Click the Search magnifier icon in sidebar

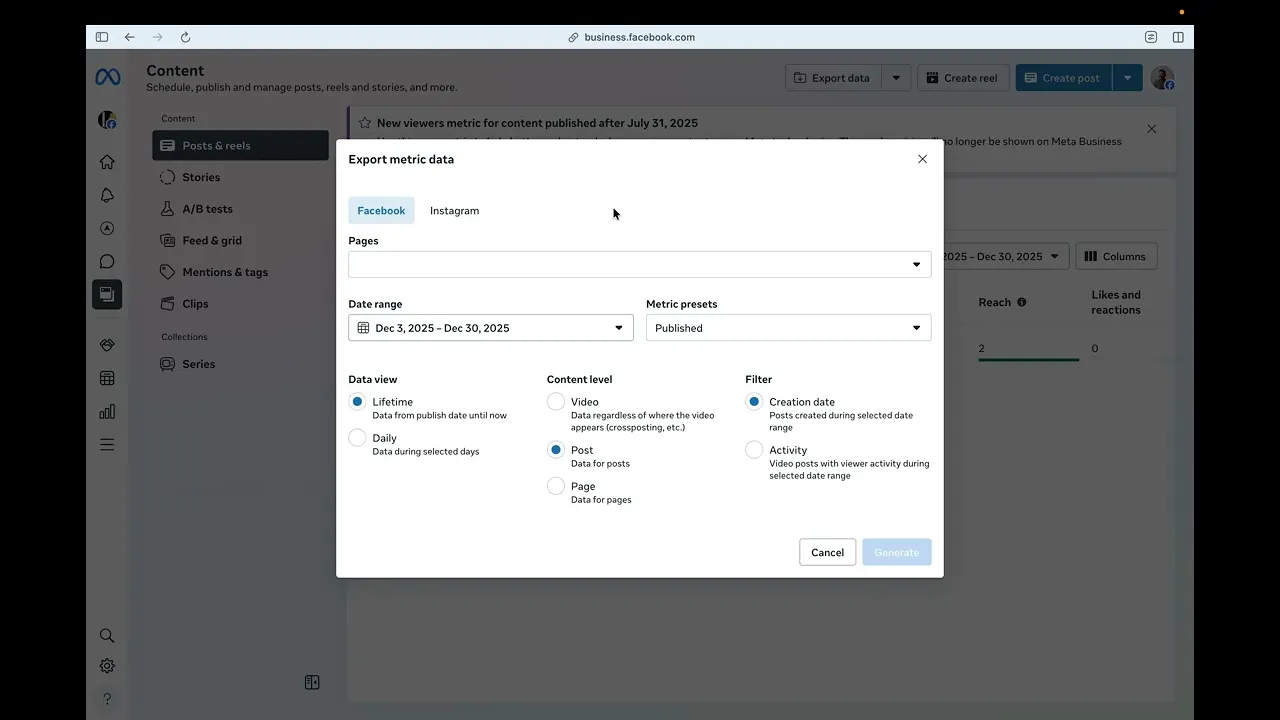[107, 635]
